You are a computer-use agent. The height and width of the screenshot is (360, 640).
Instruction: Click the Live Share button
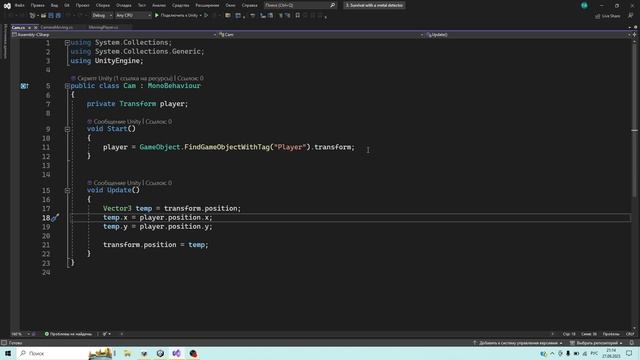point(607,16)
